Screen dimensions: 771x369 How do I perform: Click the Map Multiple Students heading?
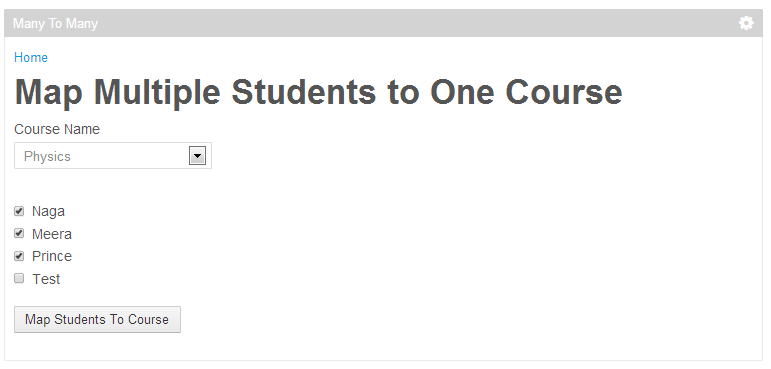pos(319,92)
